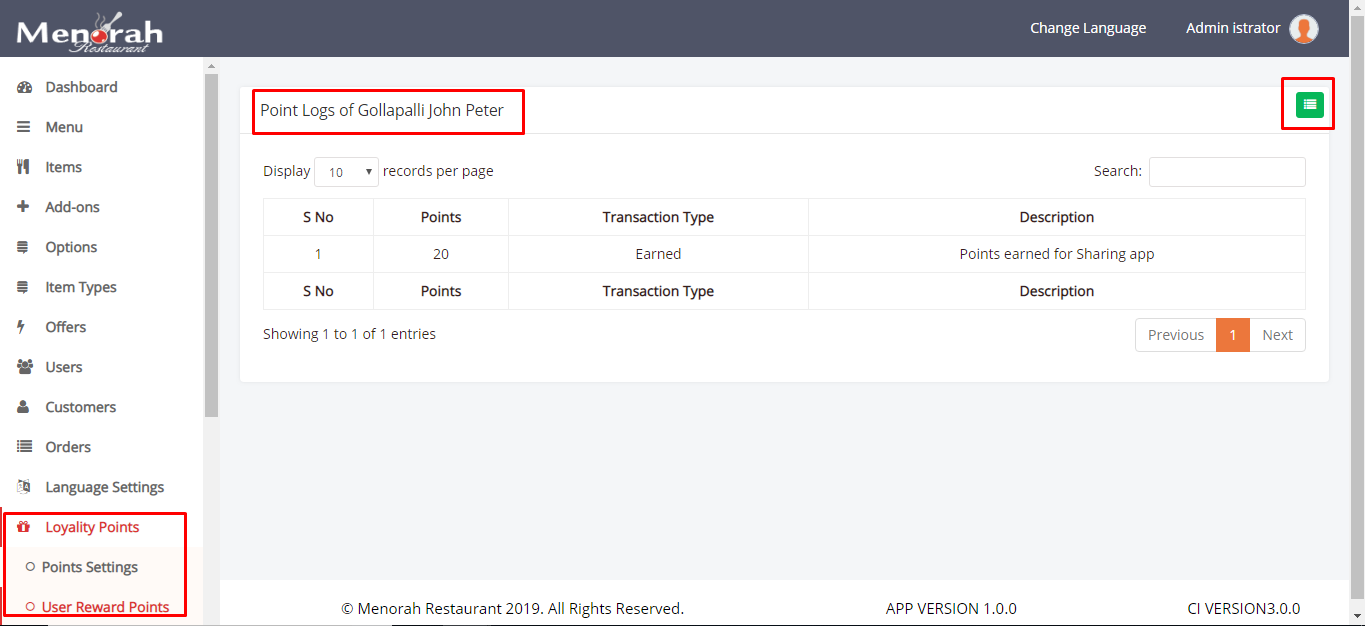Click the green list icon button
This screenshot has height=626, width=1365.
coord(1309,104)
